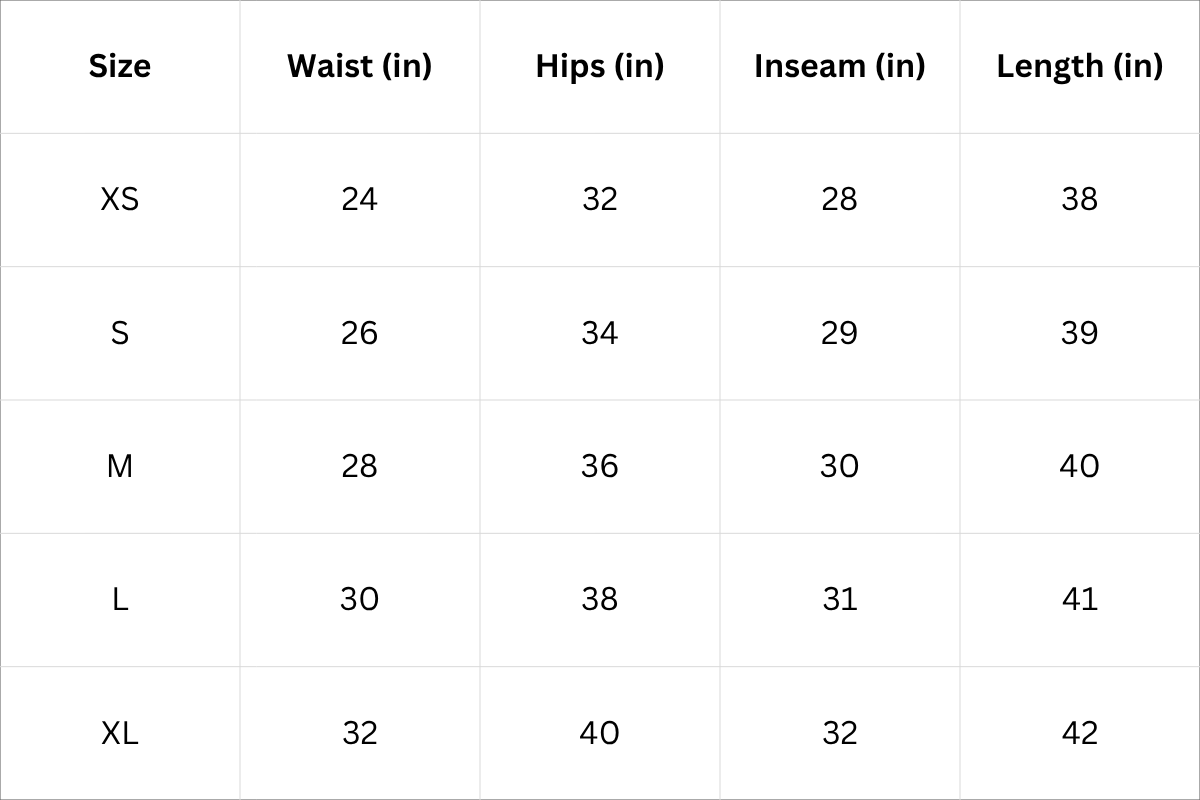Viewport: 1200px width, 800px height.
Task: Select length value 38 for XS
Action: click(x=1079, y=199)
